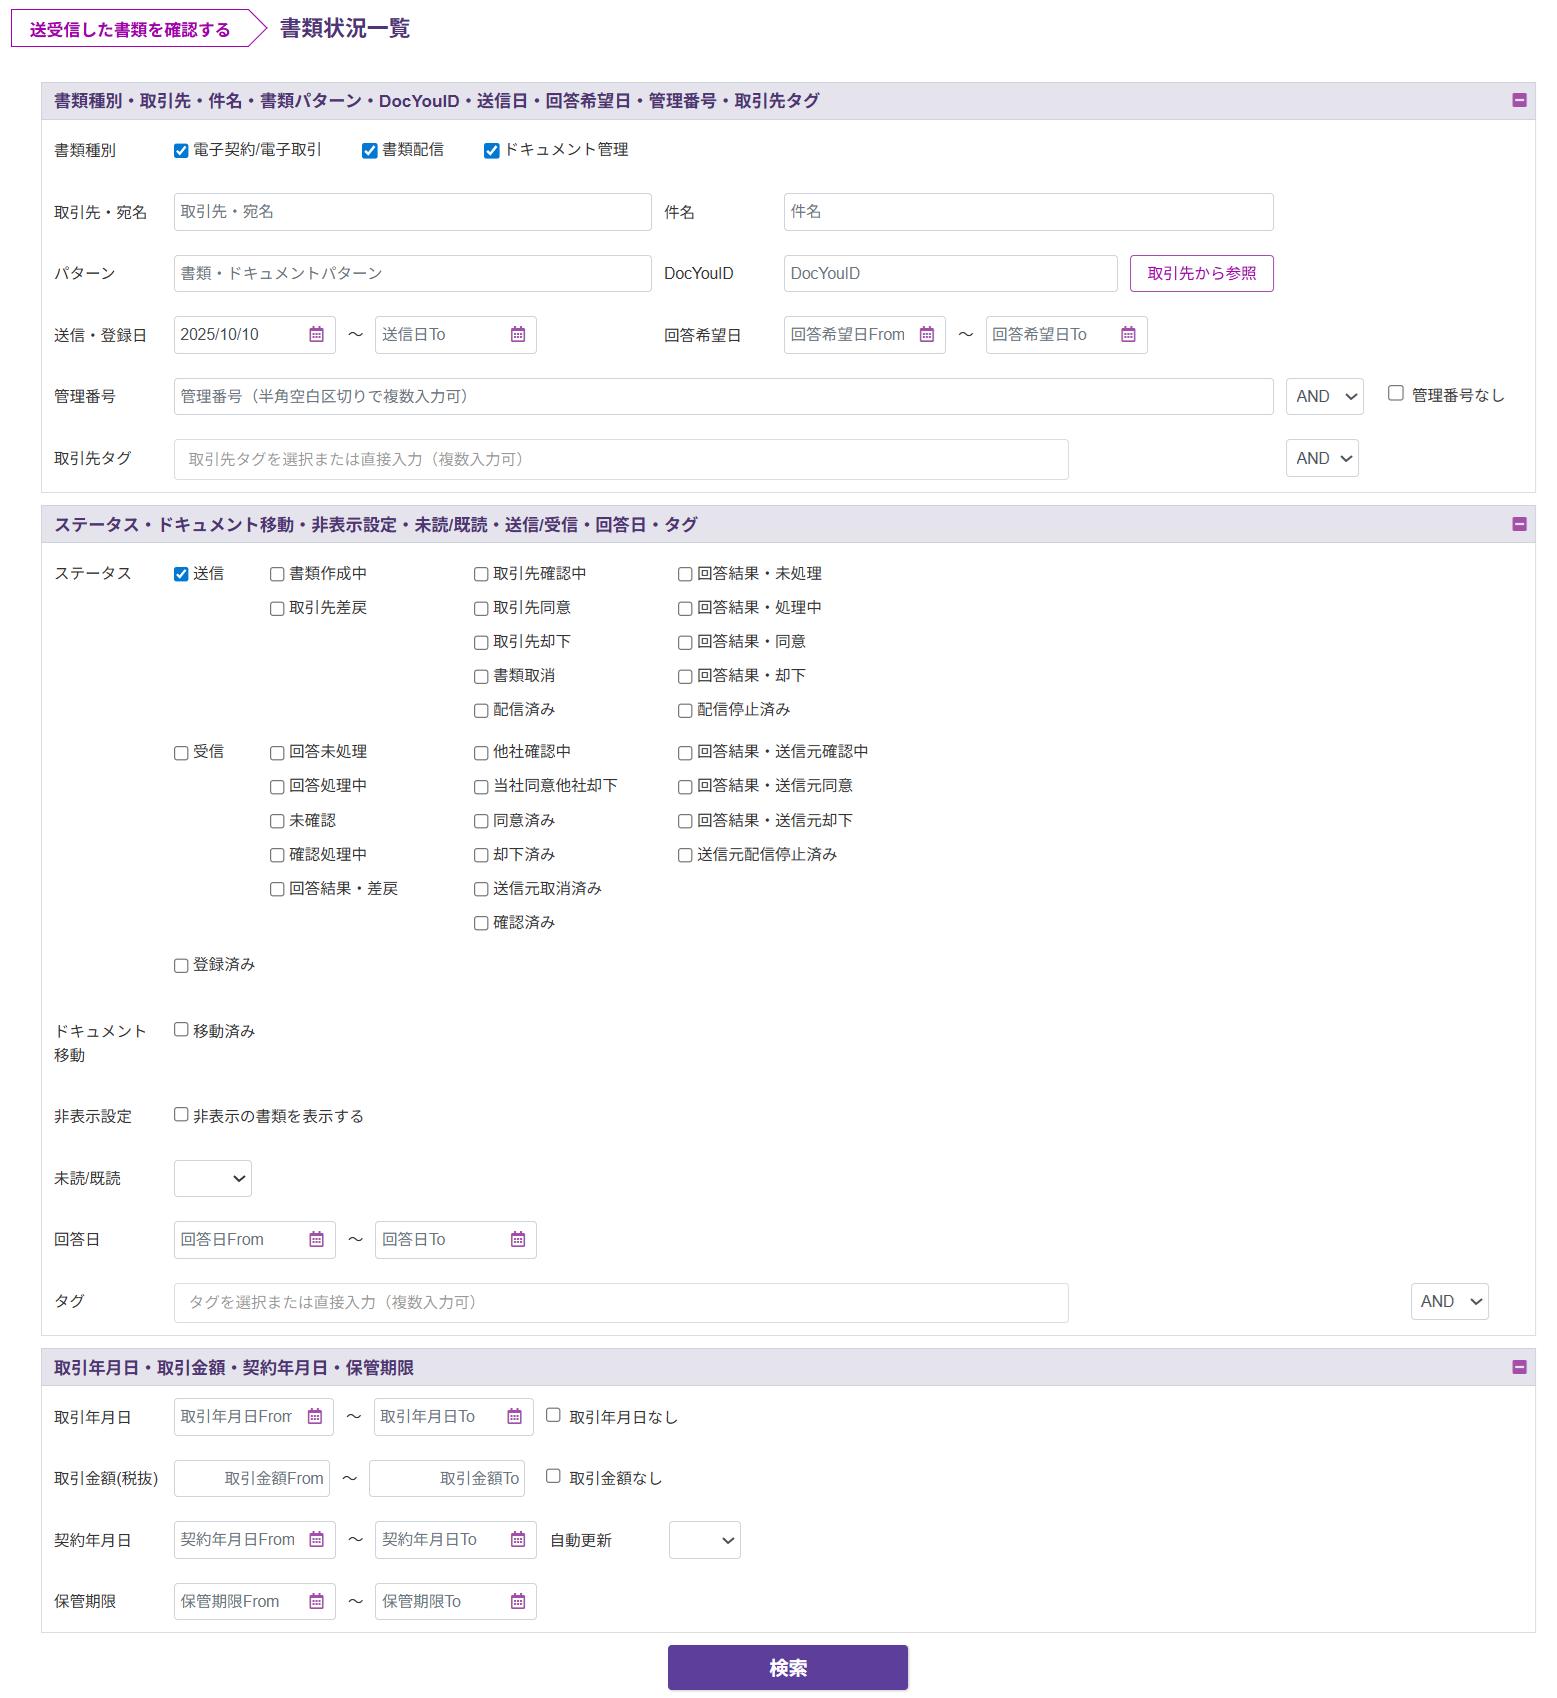Focus the 件名 input field
Viewport: 1557px width, 1698px height.
tap(1029, 212)
